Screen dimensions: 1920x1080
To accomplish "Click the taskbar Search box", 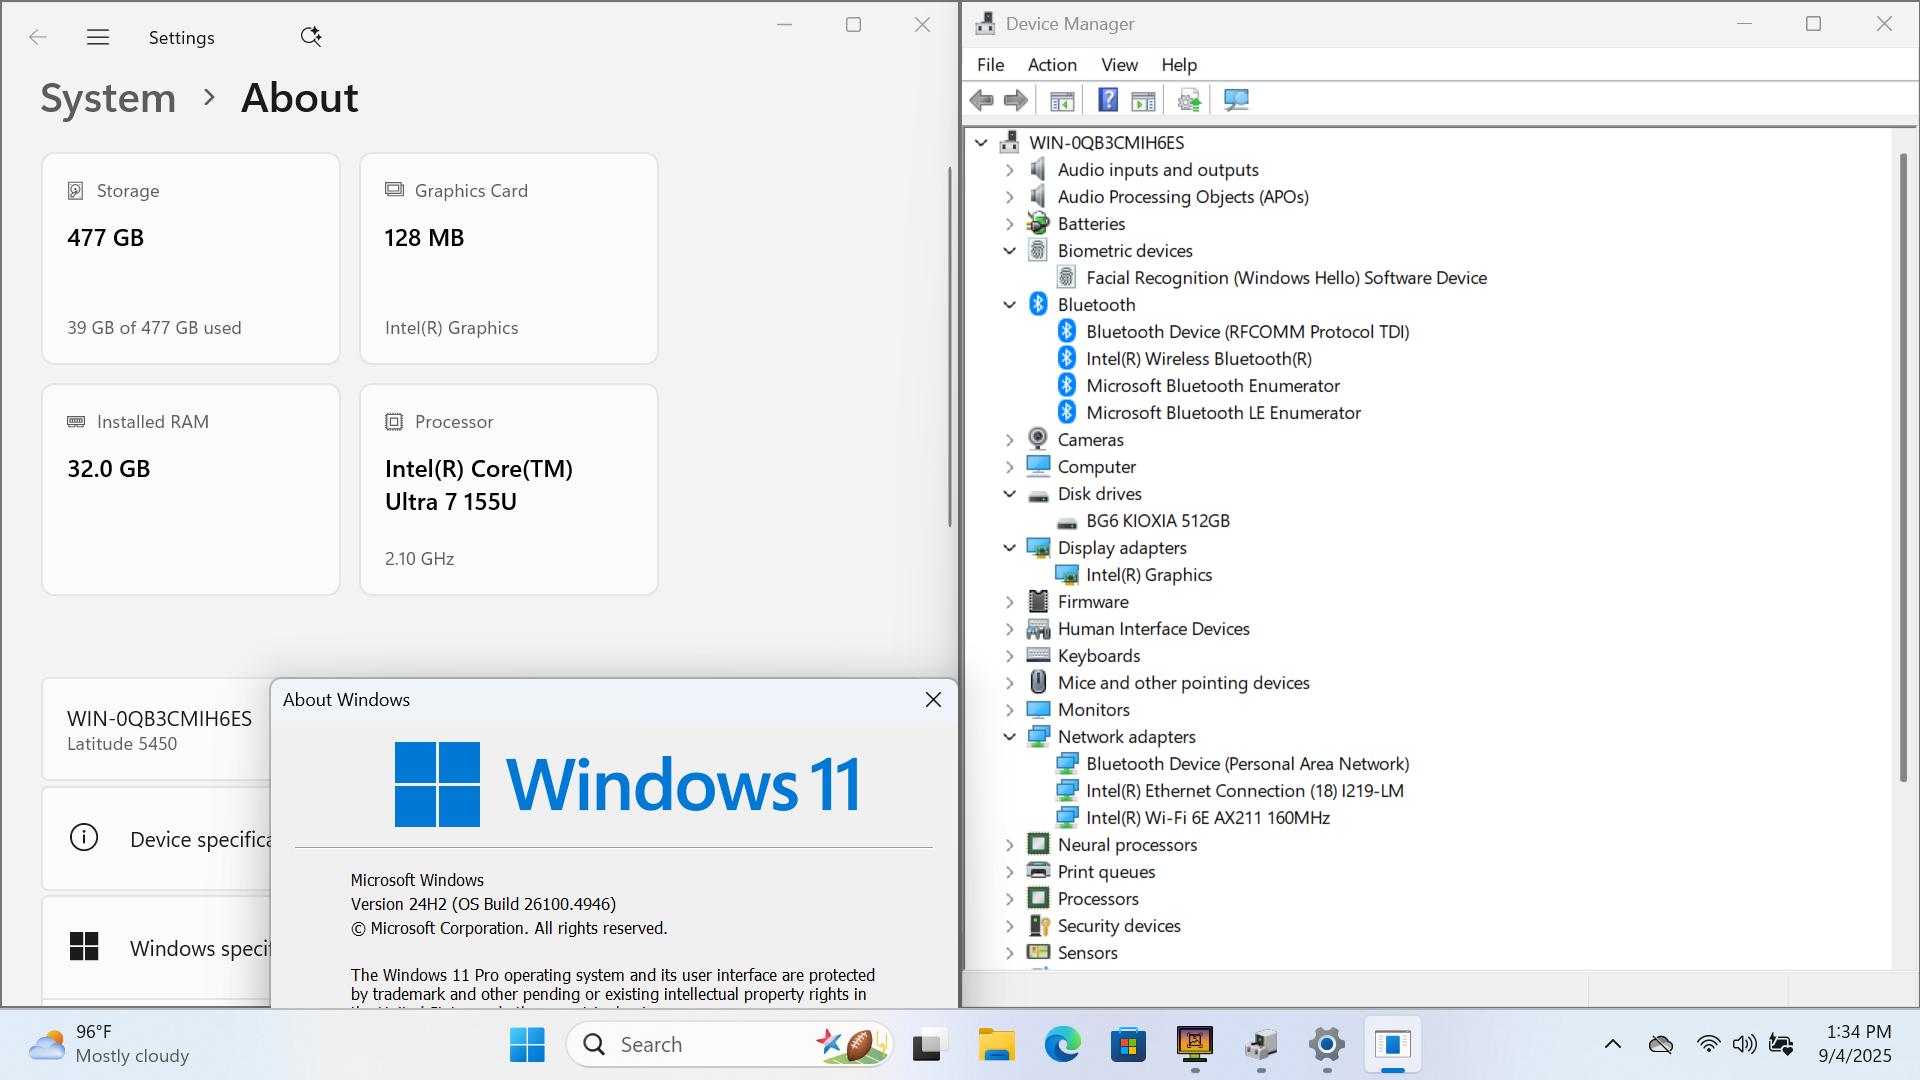I will [729, 1045].
